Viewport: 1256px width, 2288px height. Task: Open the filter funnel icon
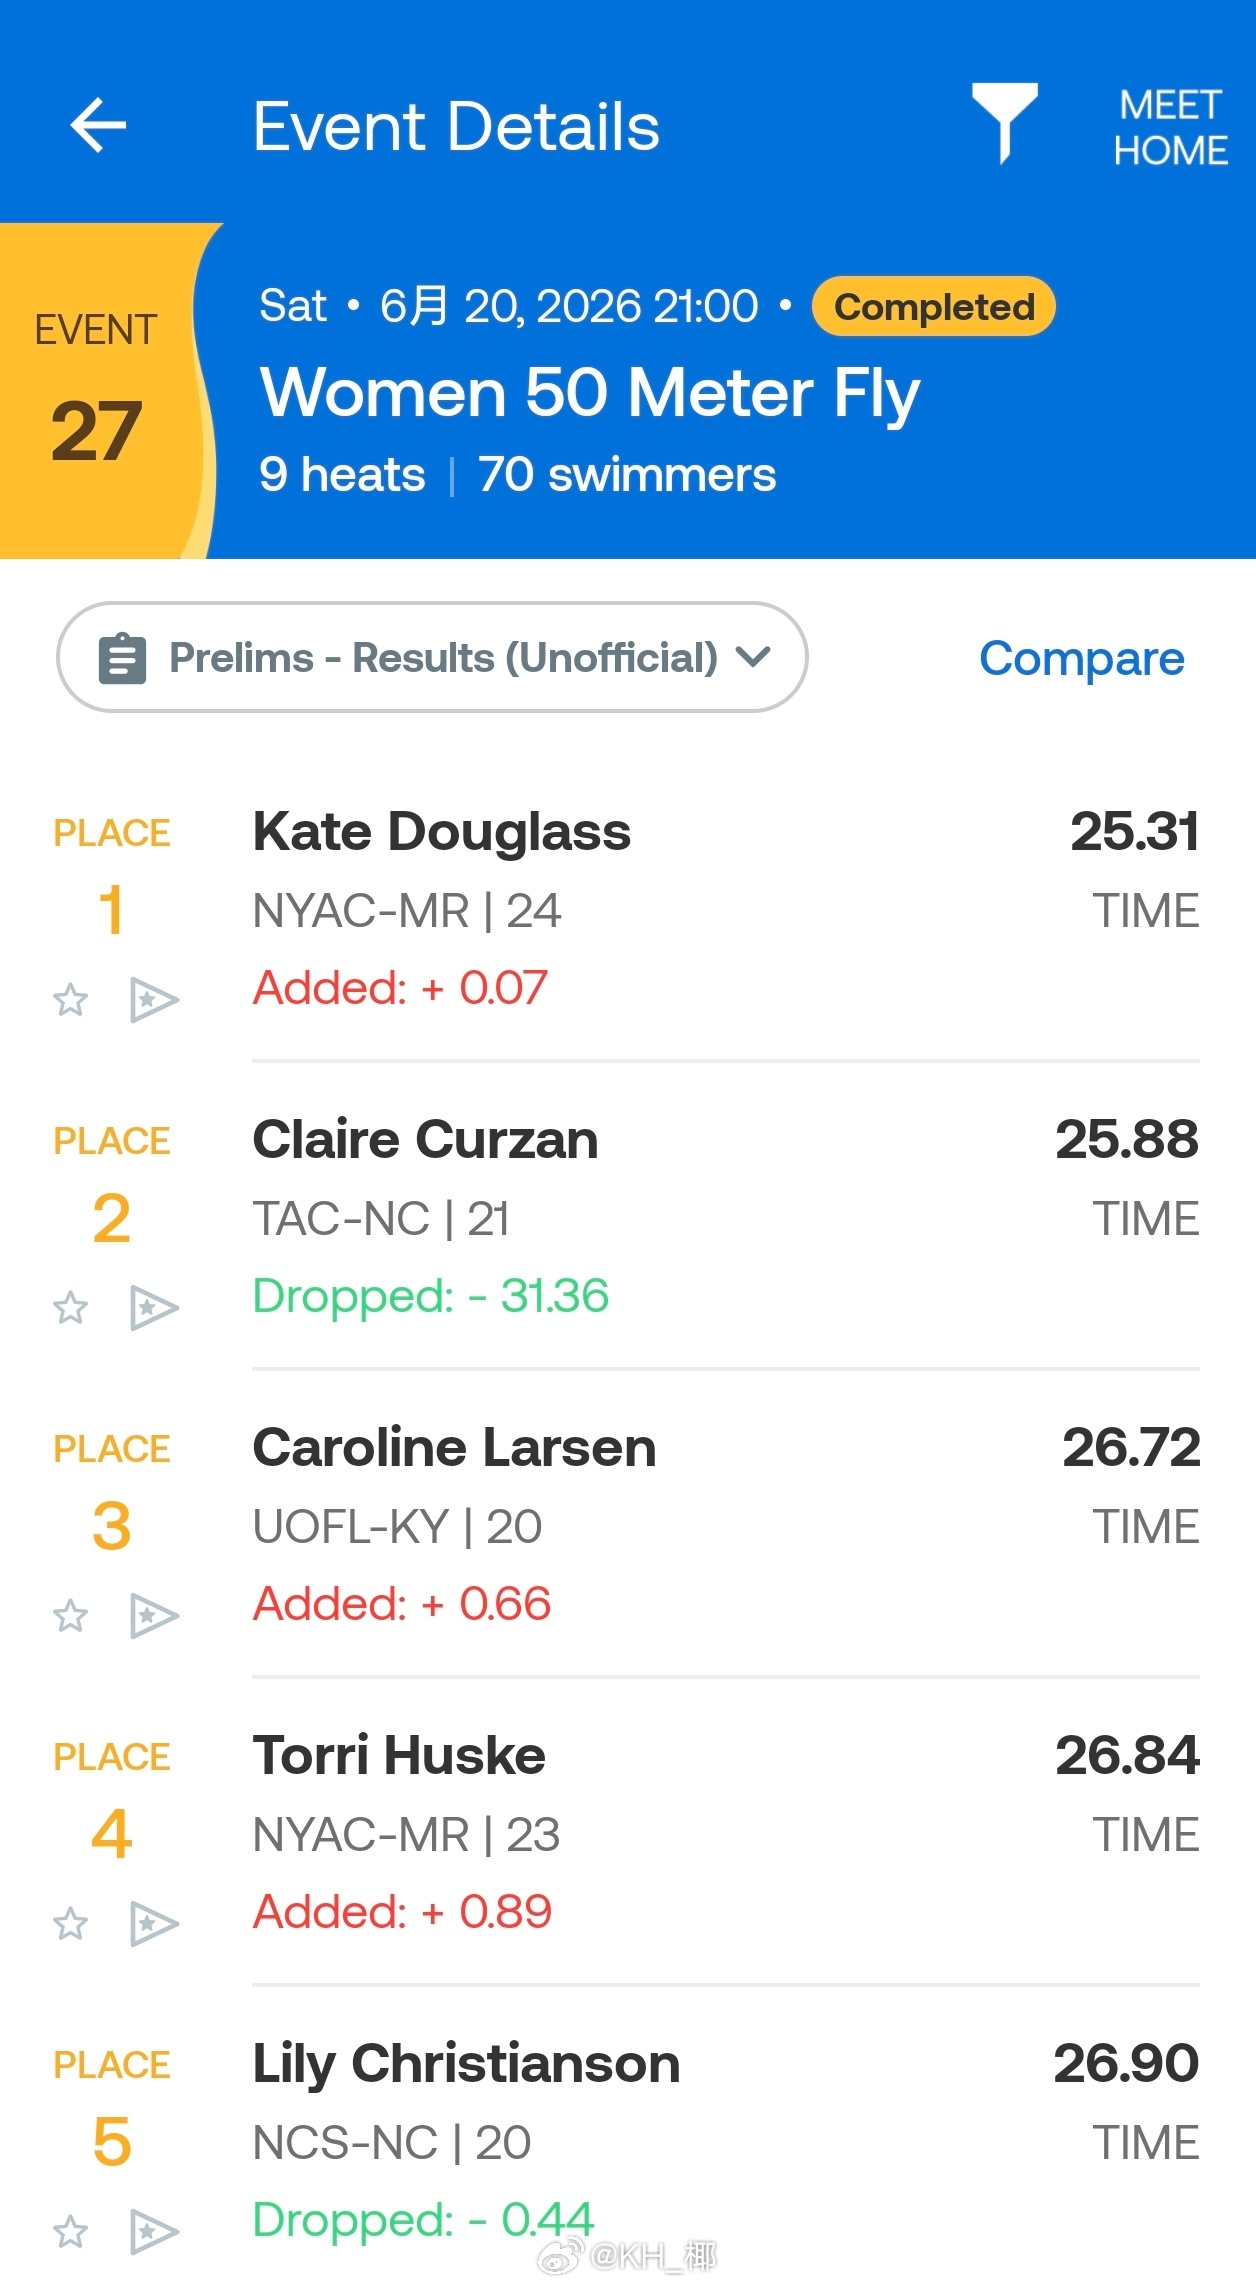[1004, 123]
